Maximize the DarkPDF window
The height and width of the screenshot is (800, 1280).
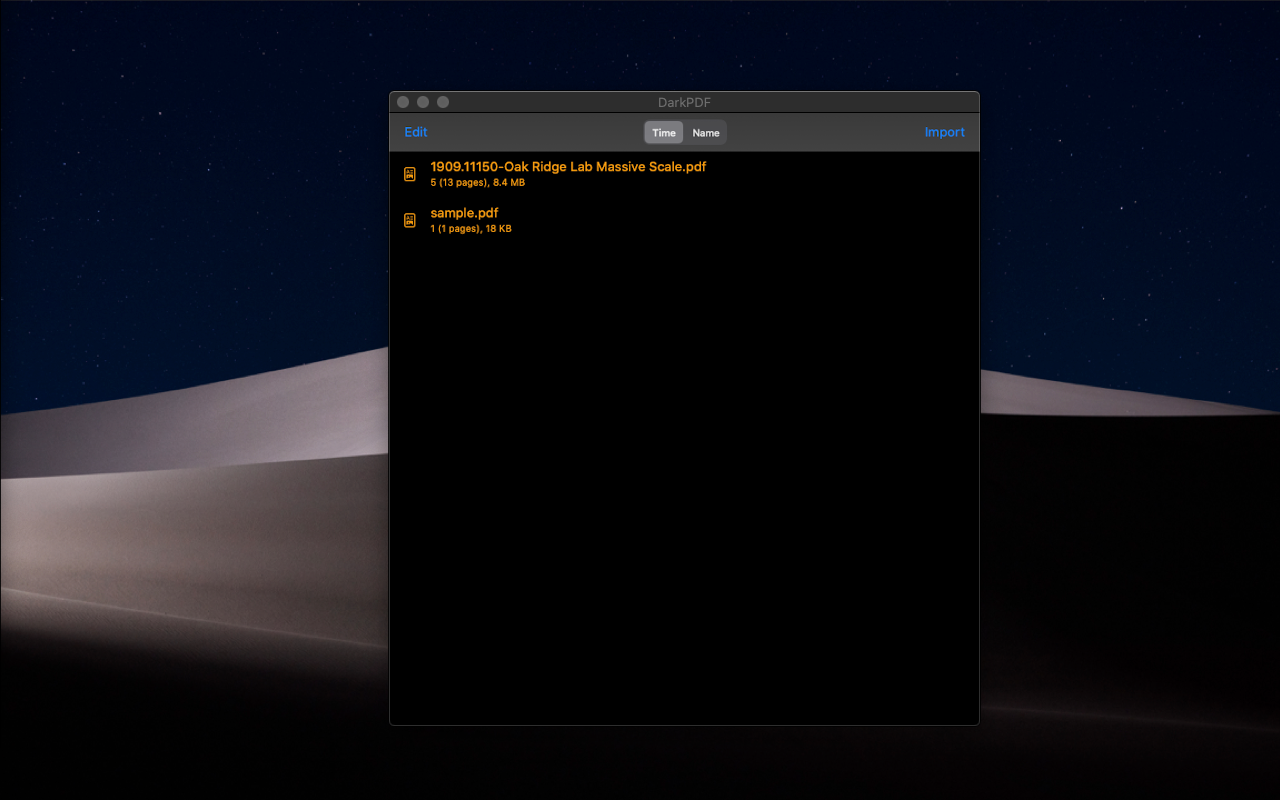tap(443, 102)
